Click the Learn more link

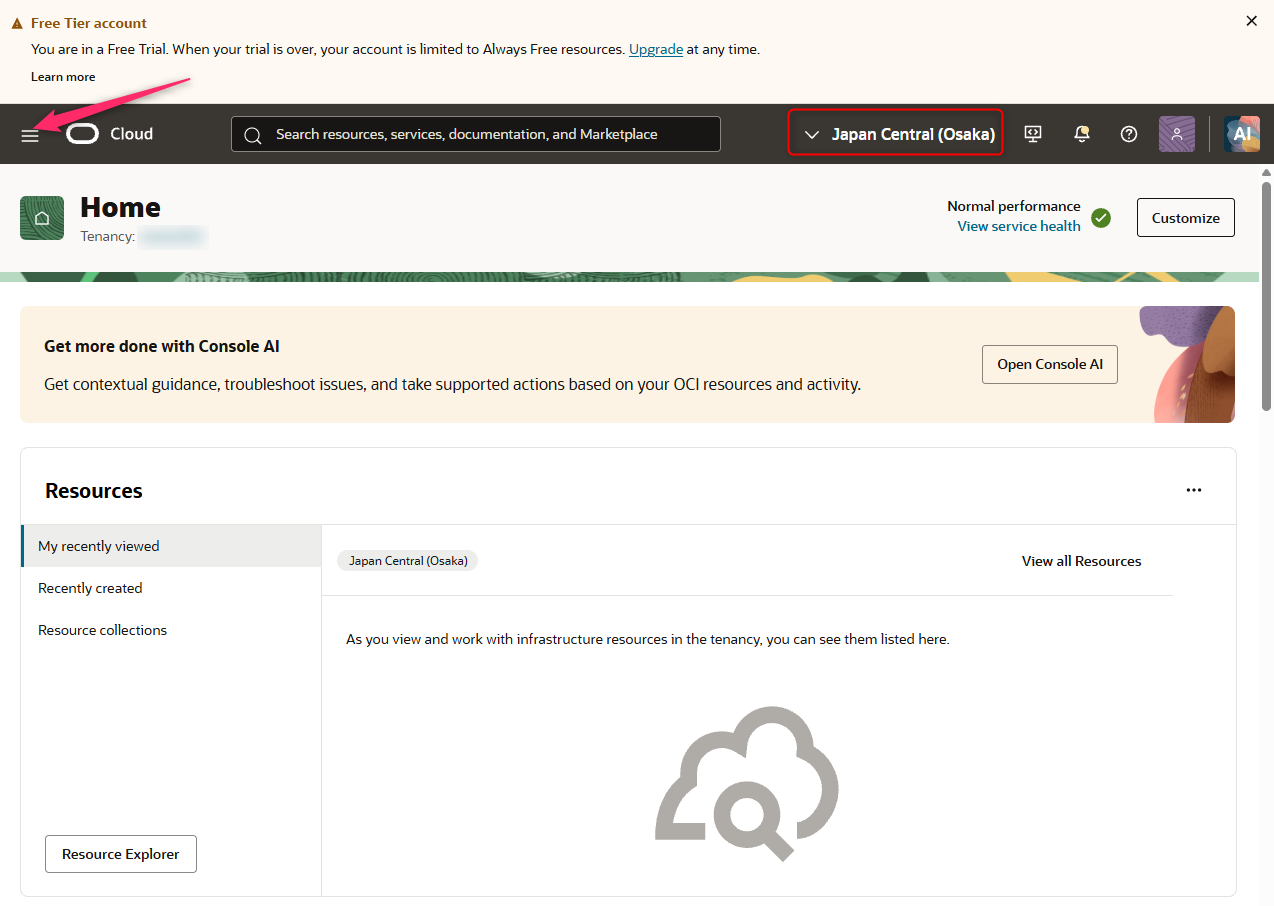(63, 77)
